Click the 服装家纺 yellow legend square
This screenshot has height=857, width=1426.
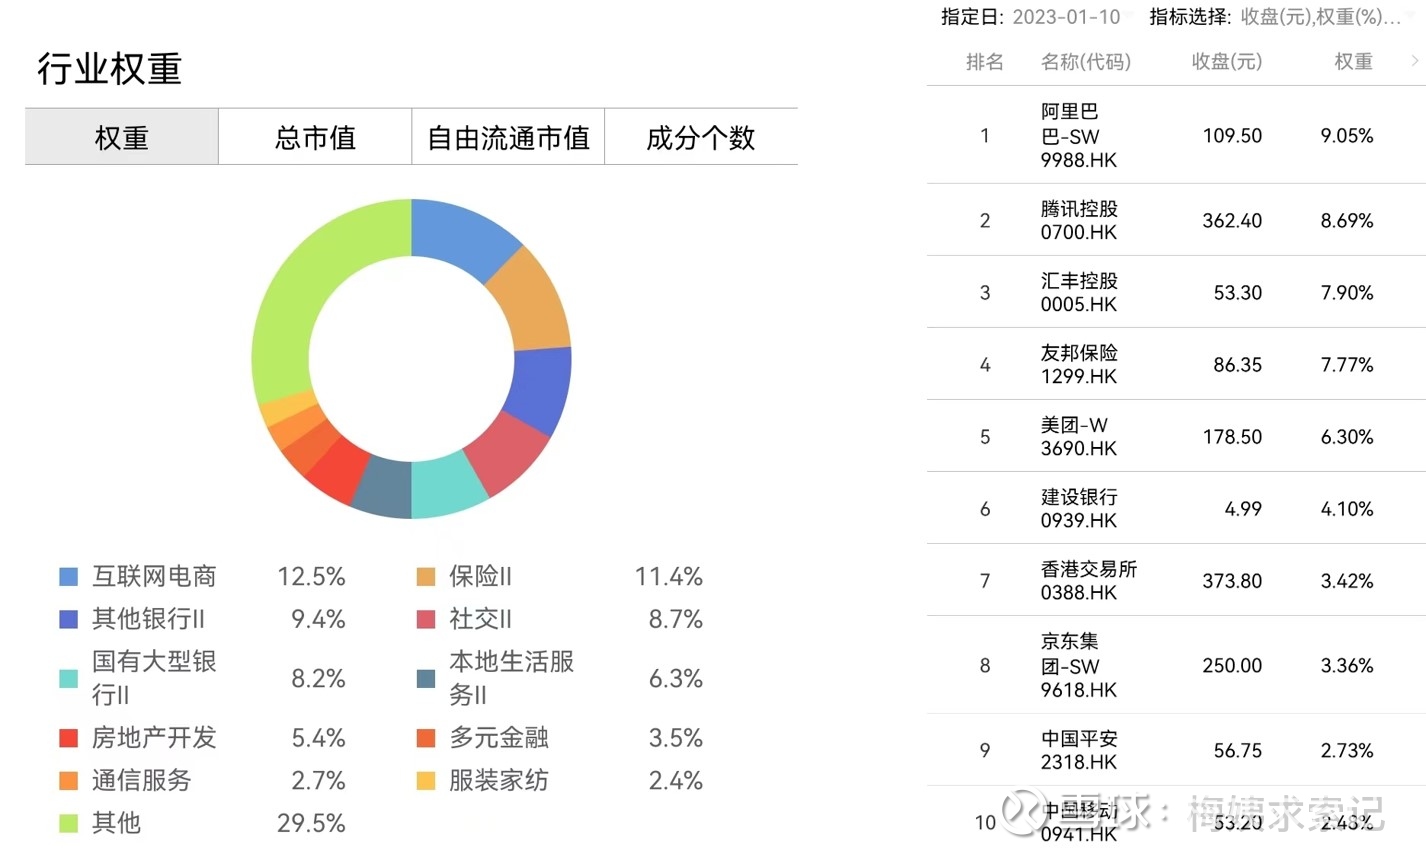pos(425,781)
